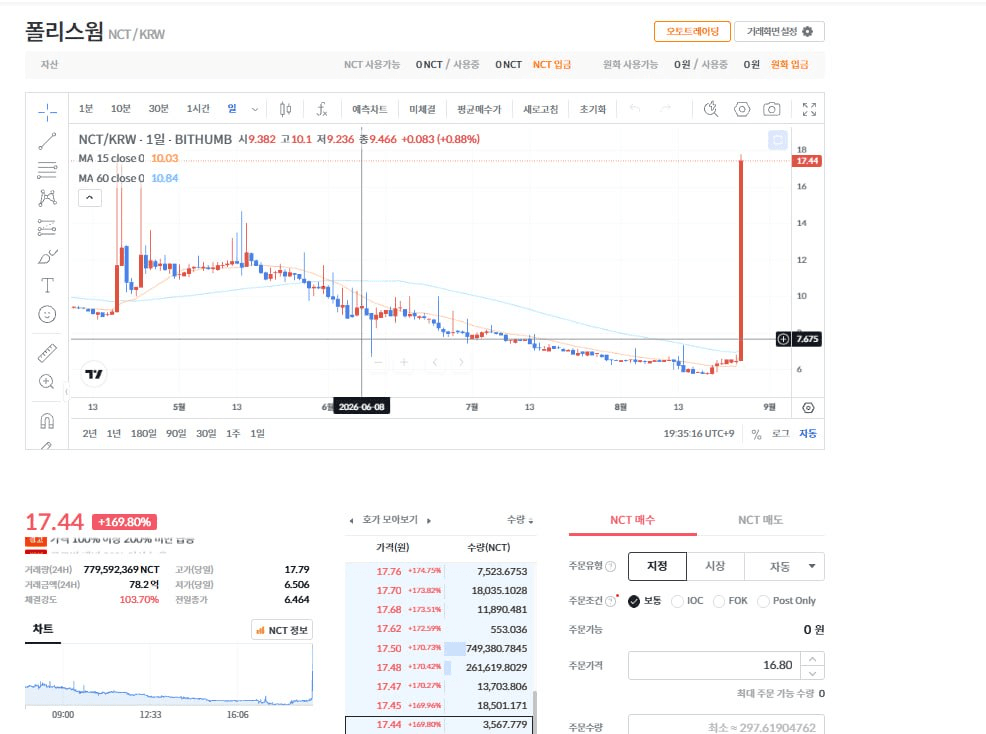
Task: Select the text annotation tool
Action: click(x=47, y=286)
